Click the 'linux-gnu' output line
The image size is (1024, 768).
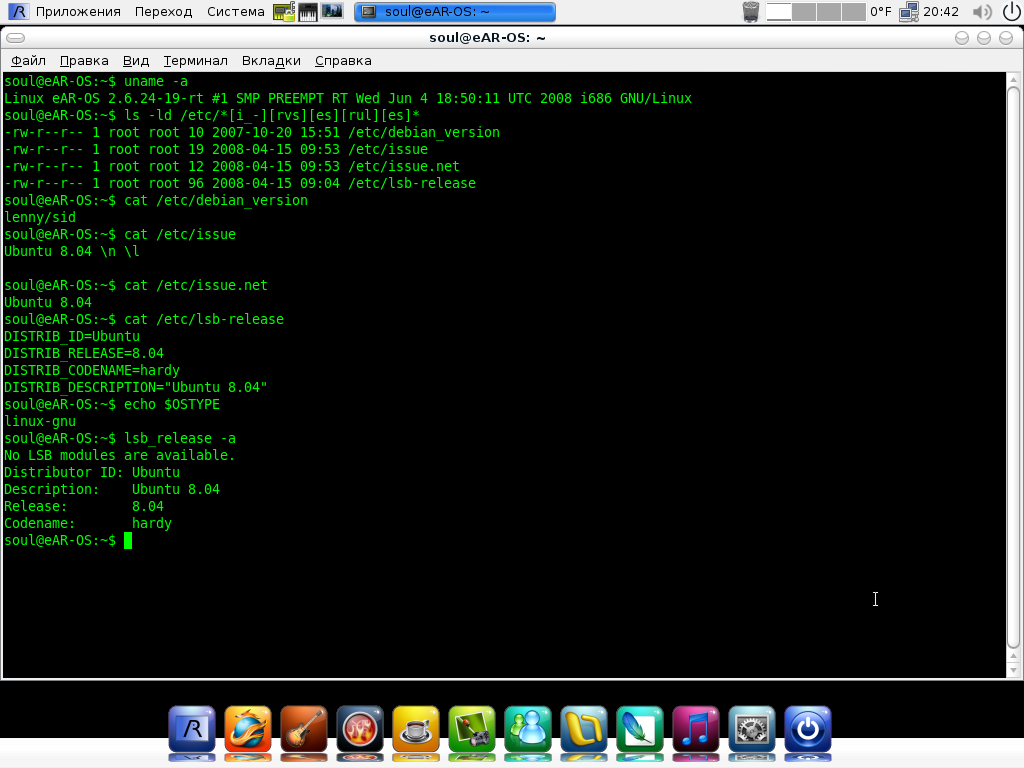point(40,421)
